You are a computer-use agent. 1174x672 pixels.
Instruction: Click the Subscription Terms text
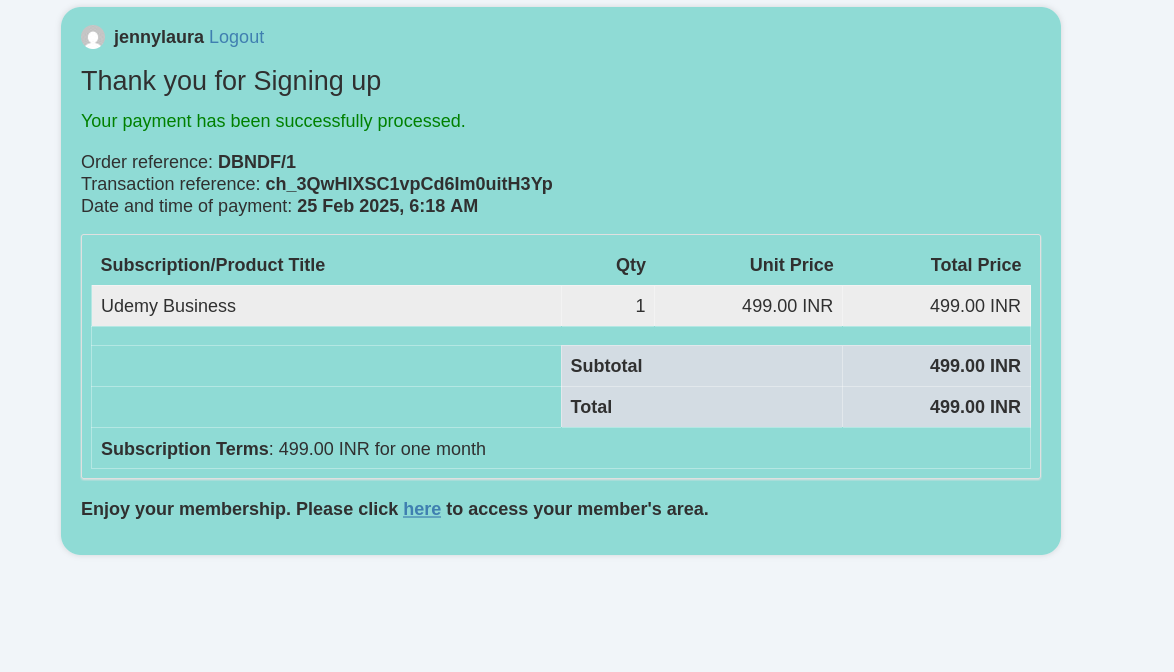[x=293, y=449]
